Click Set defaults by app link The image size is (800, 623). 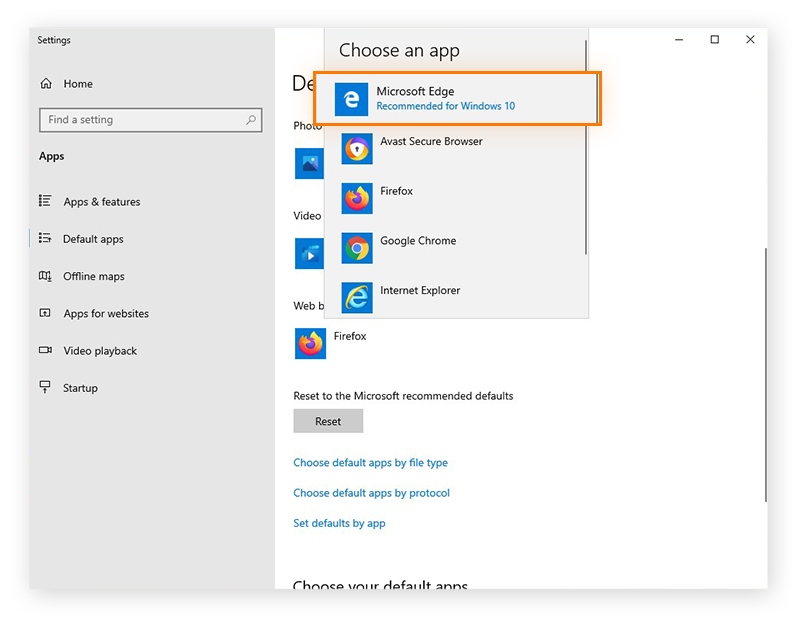[x=339, y=522]
